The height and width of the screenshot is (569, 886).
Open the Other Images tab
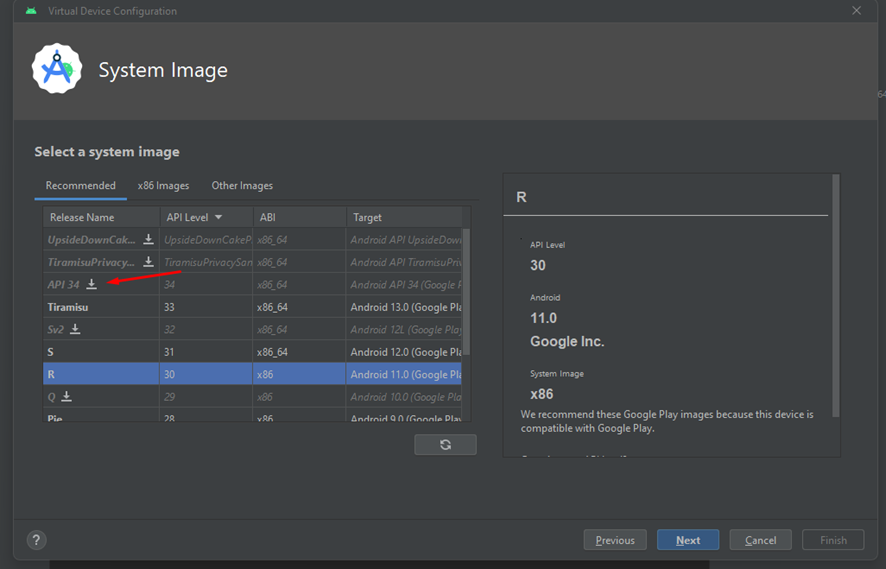[242, 186]
